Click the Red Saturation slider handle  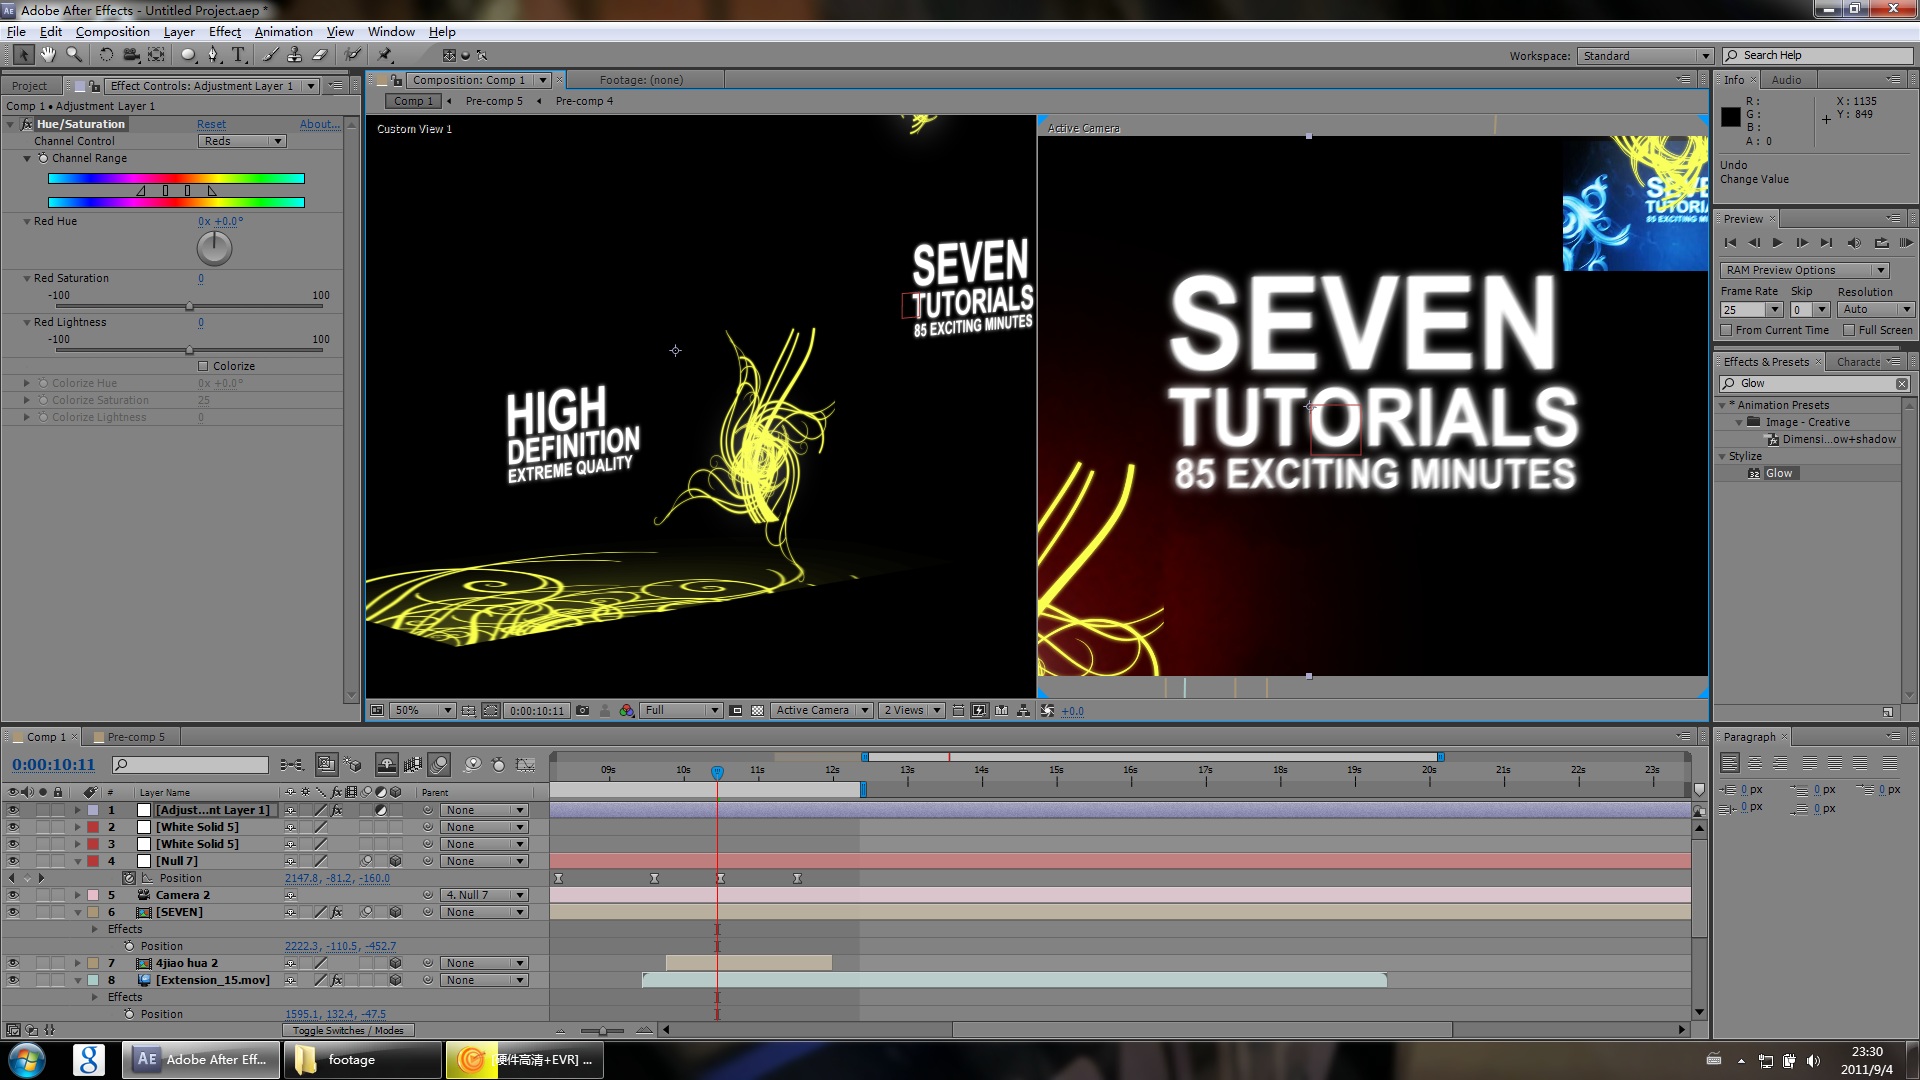tap(189, 306)
